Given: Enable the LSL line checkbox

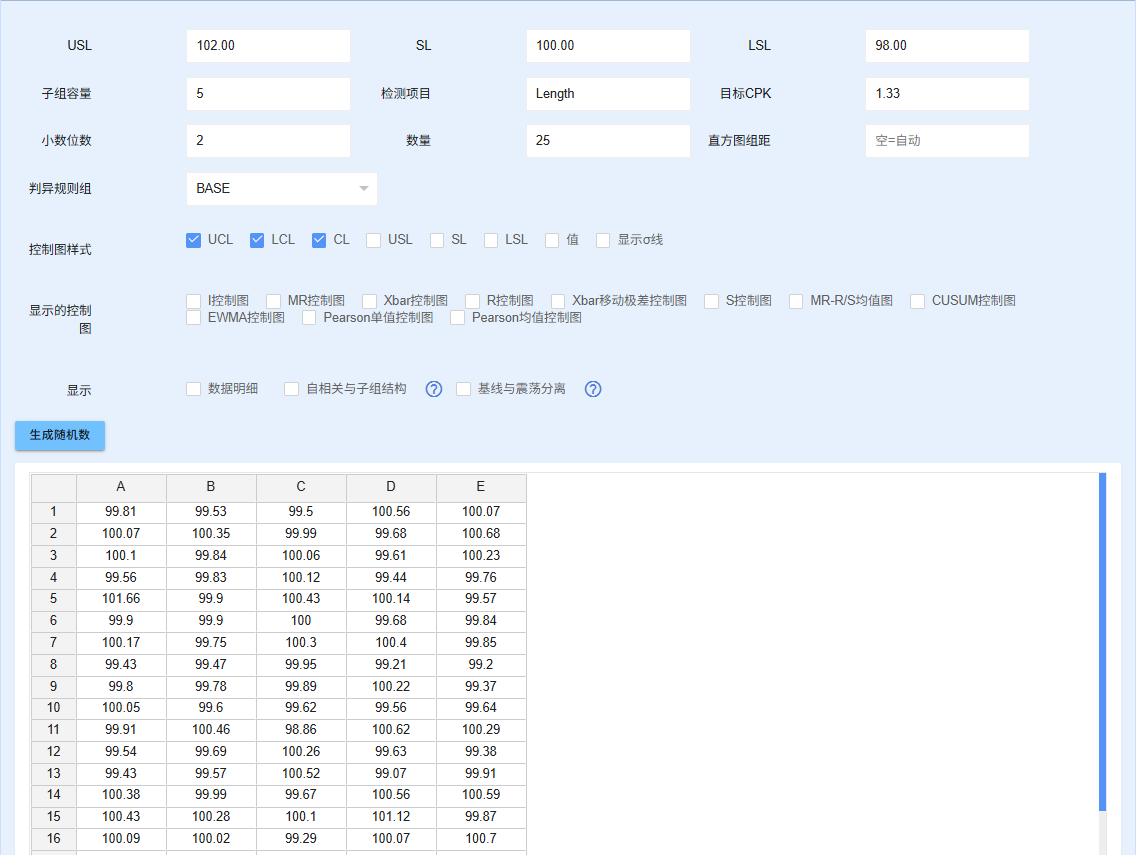Looking at the screenshot, I should (x=491, y=240).
